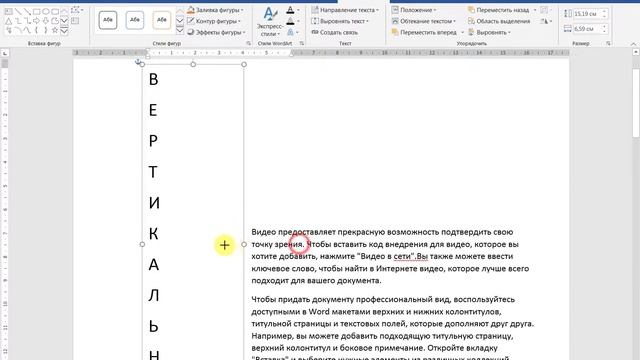Screen dimensions: 640x360
Task: Click the text fill color icon
Action: 290,10
